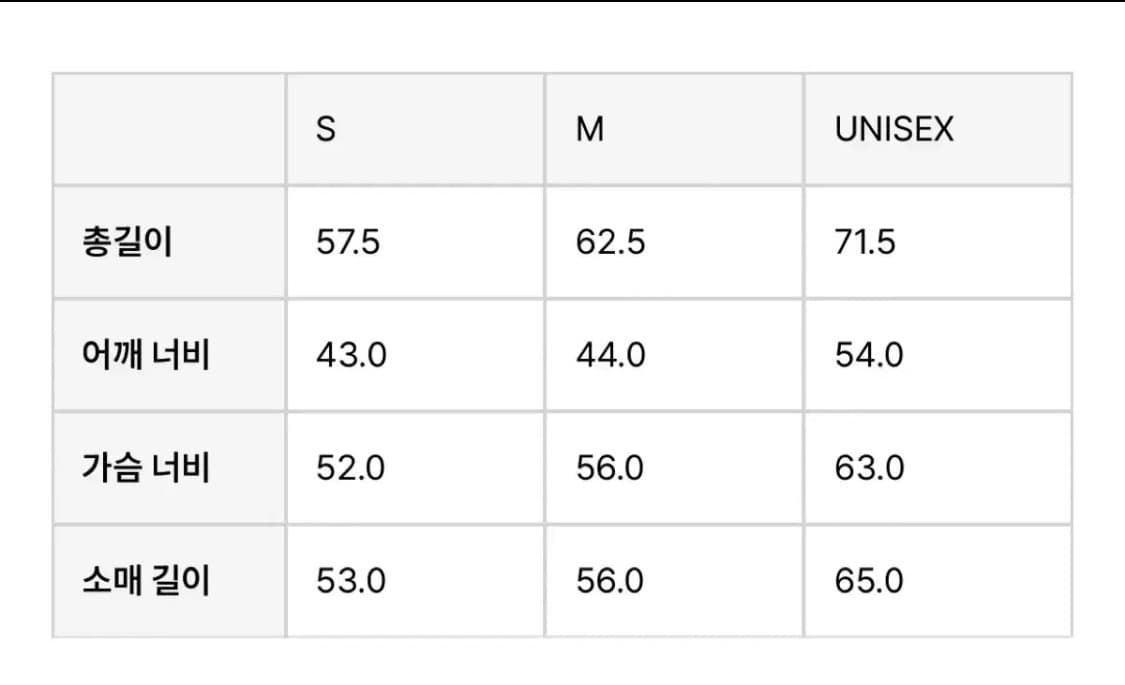Image resolution: width=1125 pixels, height=685 pixels.
Task: Click the 53.0 sleeve length value
Action: [351, 581]
